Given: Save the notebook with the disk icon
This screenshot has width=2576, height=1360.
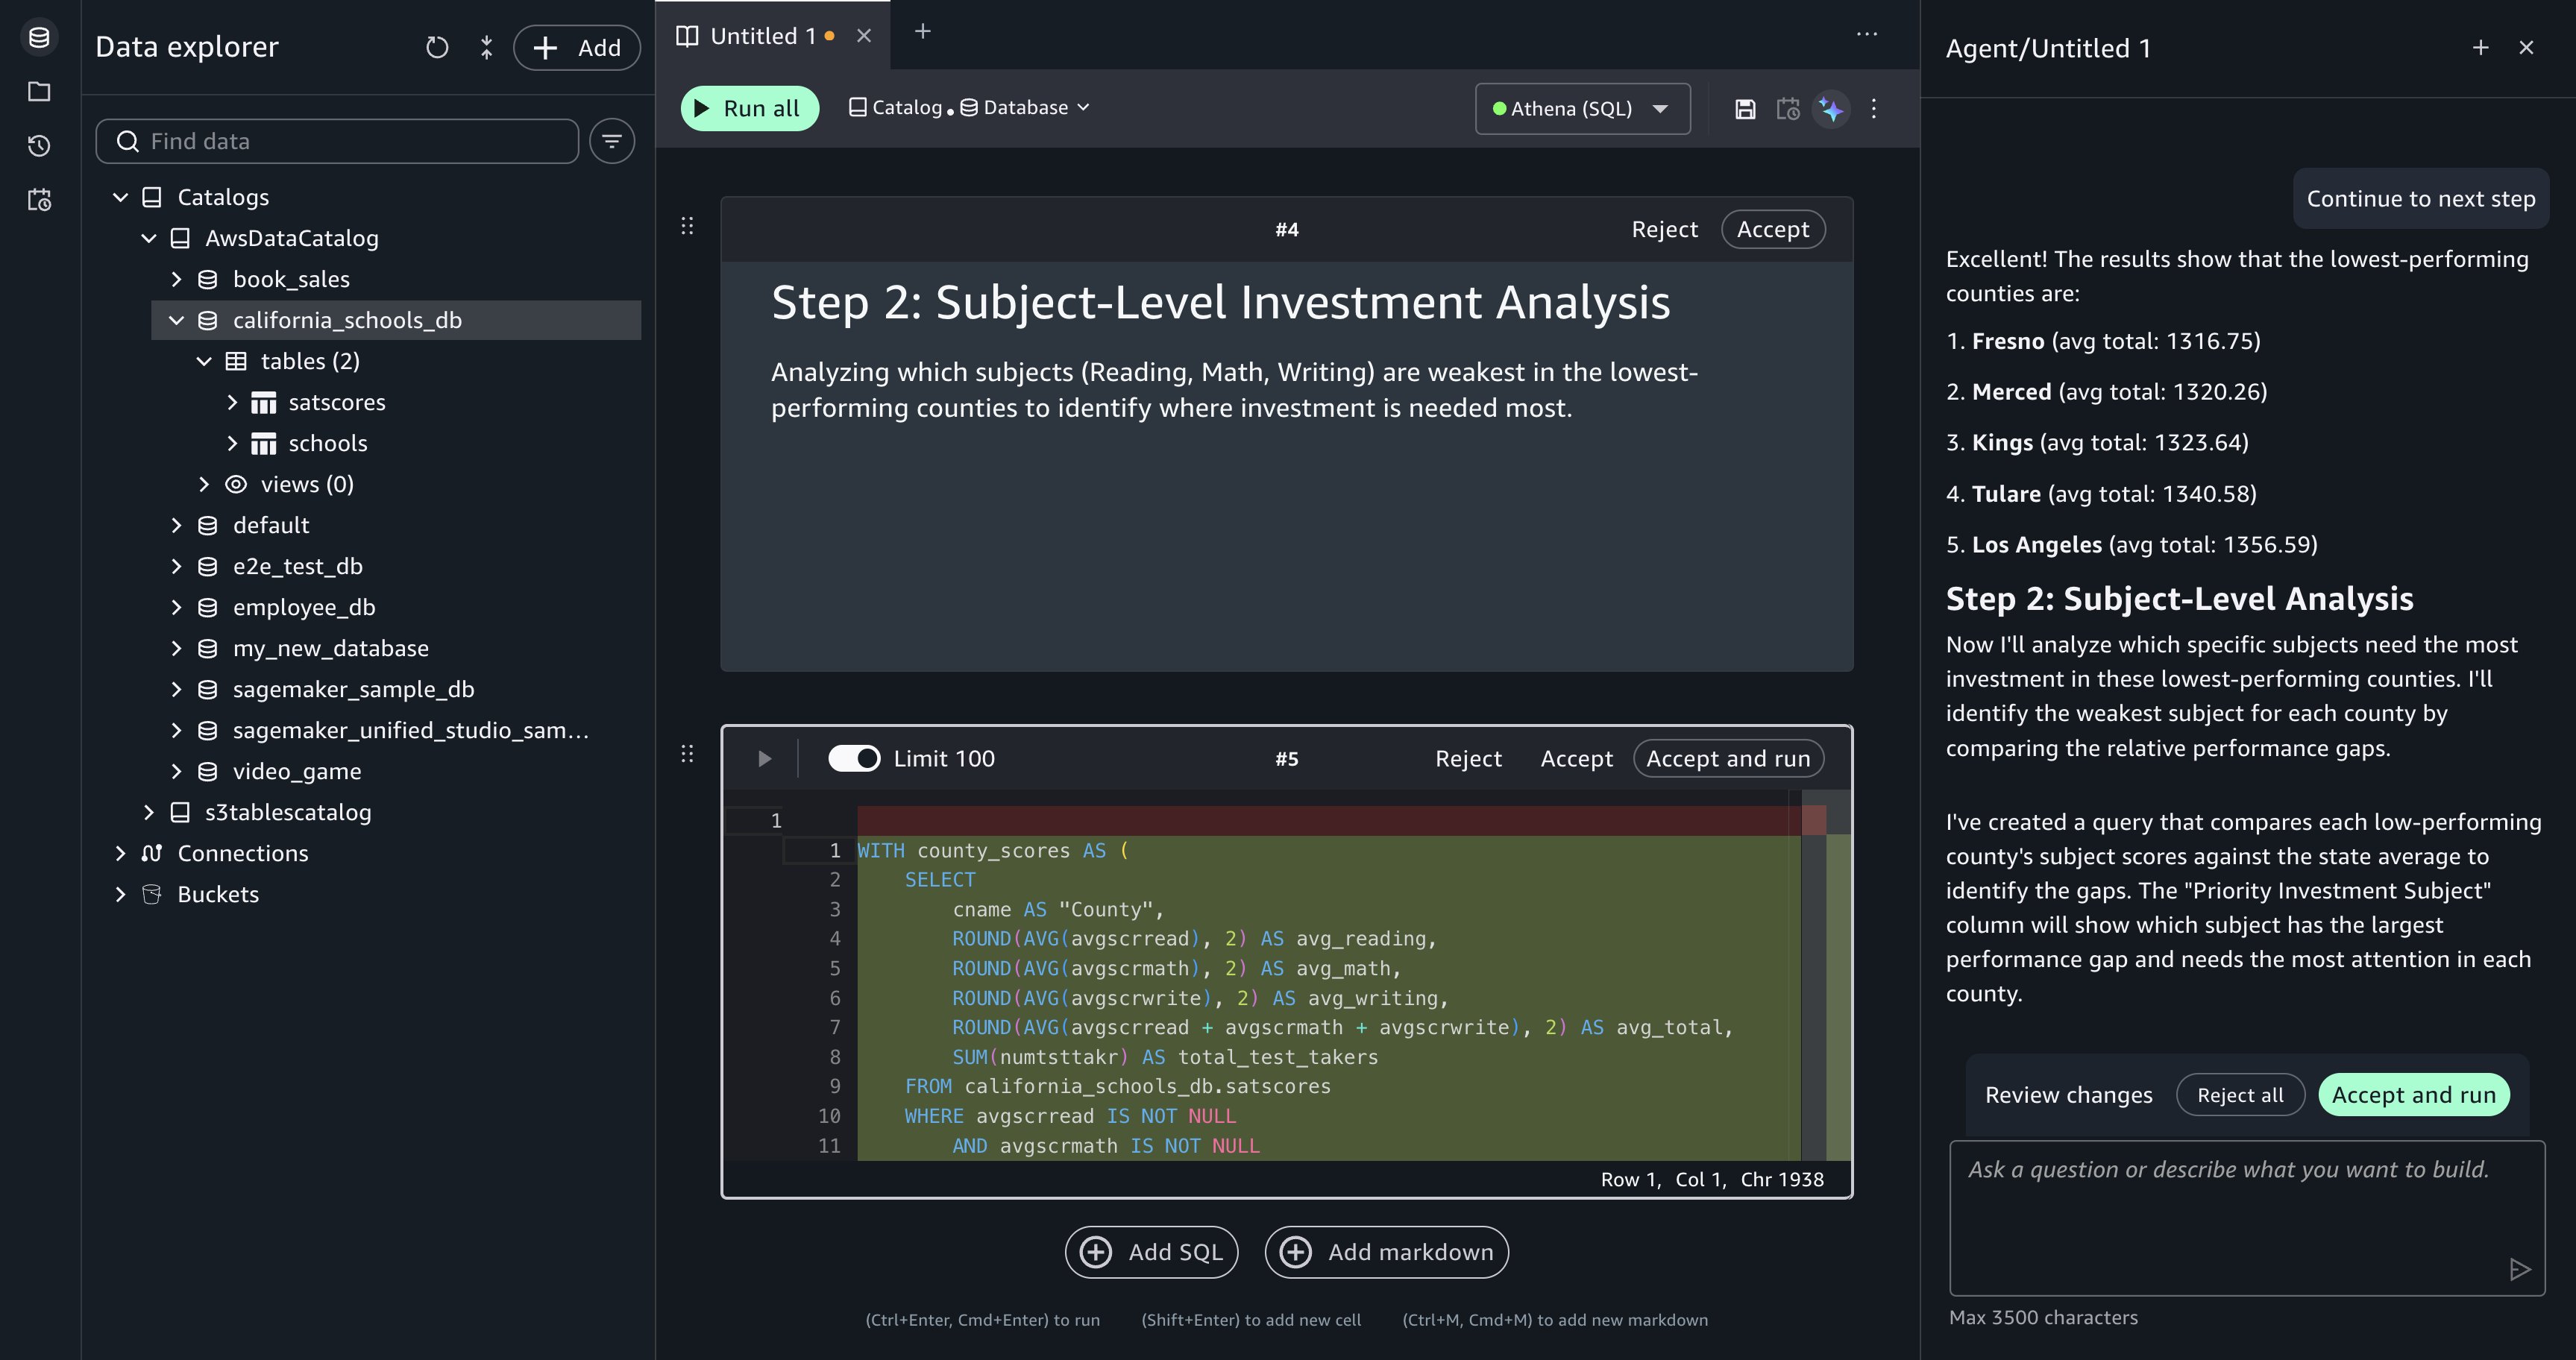Looking at the screenshot, I should tap(1745, 109).
